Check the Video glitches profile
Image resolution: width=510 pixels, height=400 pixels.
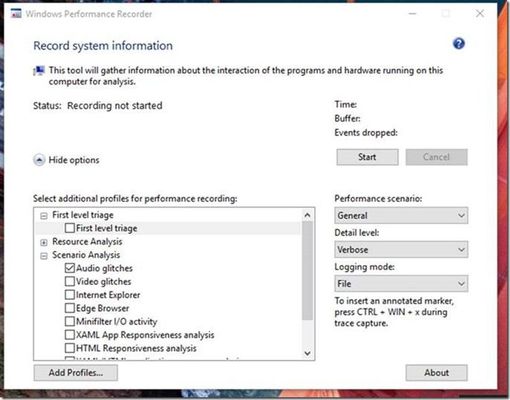coord(70,281)
